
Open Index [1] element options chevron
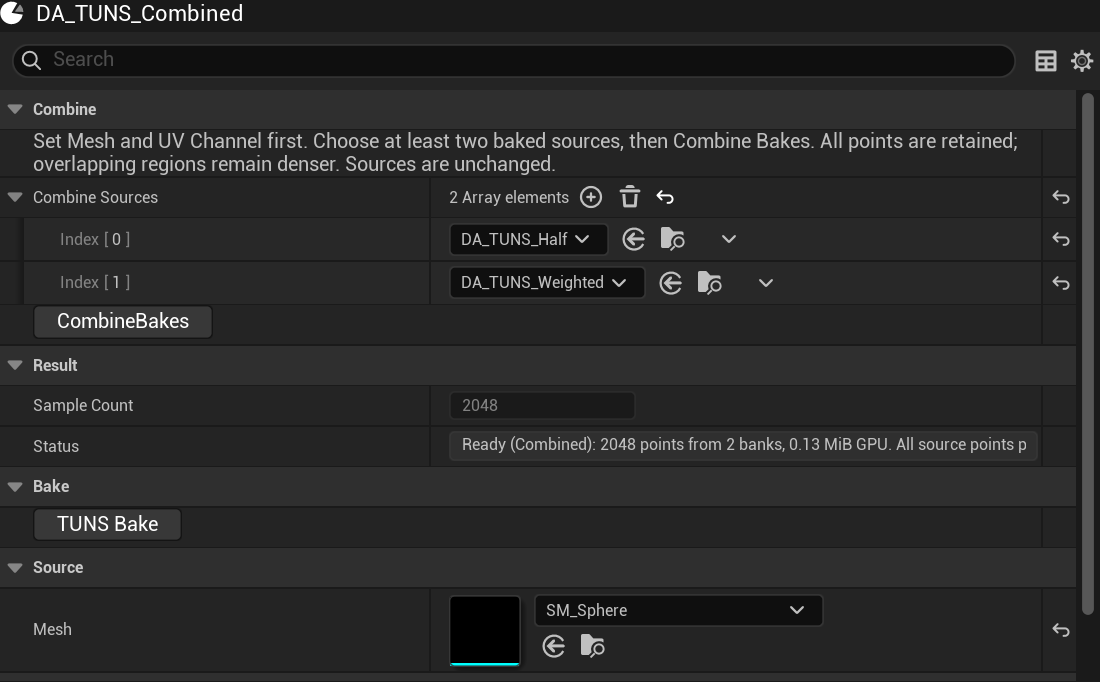pyautogui.click(x=765, y=283)
